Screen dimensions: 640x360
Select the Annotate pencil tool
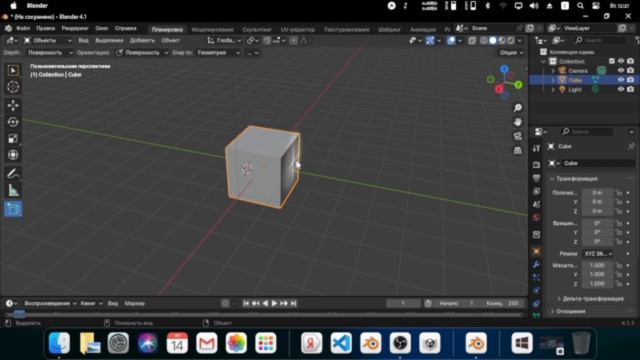(x=13, y=174)
